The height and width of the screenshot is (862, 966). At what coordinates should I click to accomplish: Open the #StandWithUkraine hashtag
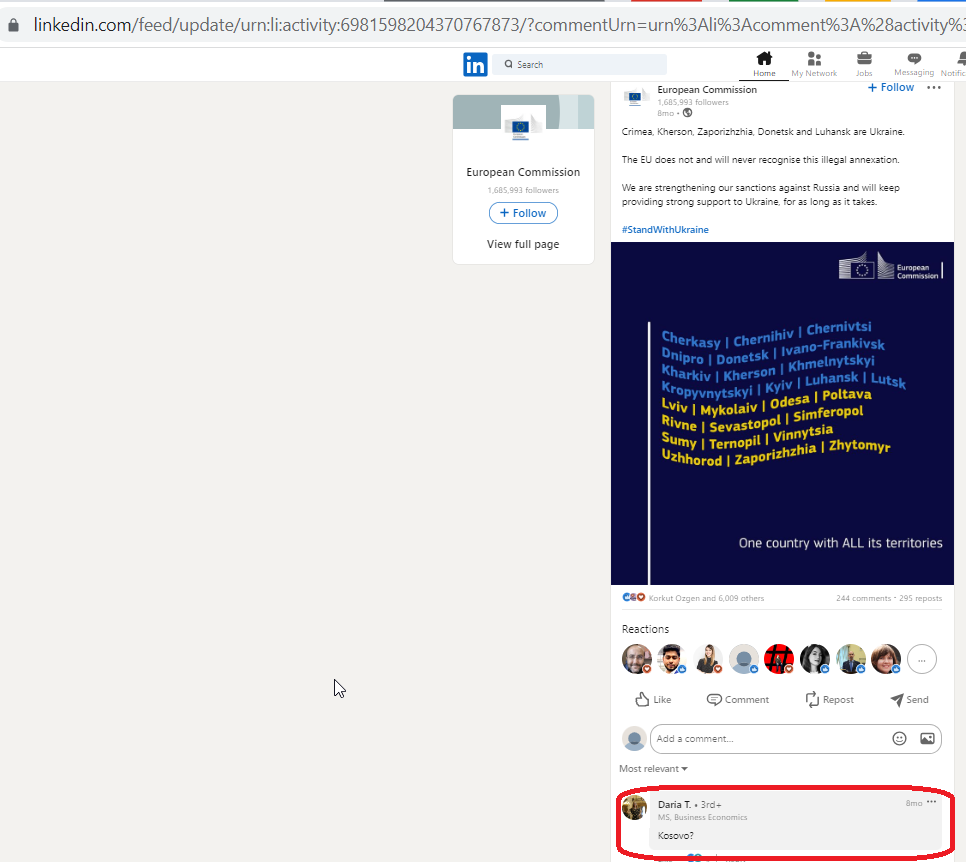665,229
